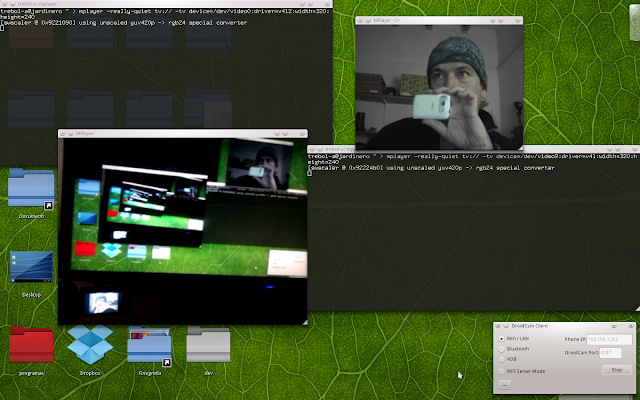This screenshot has width=640, height=400.
Task: Select the Bluetooth connection option
Action: click(x=502, y=349)
